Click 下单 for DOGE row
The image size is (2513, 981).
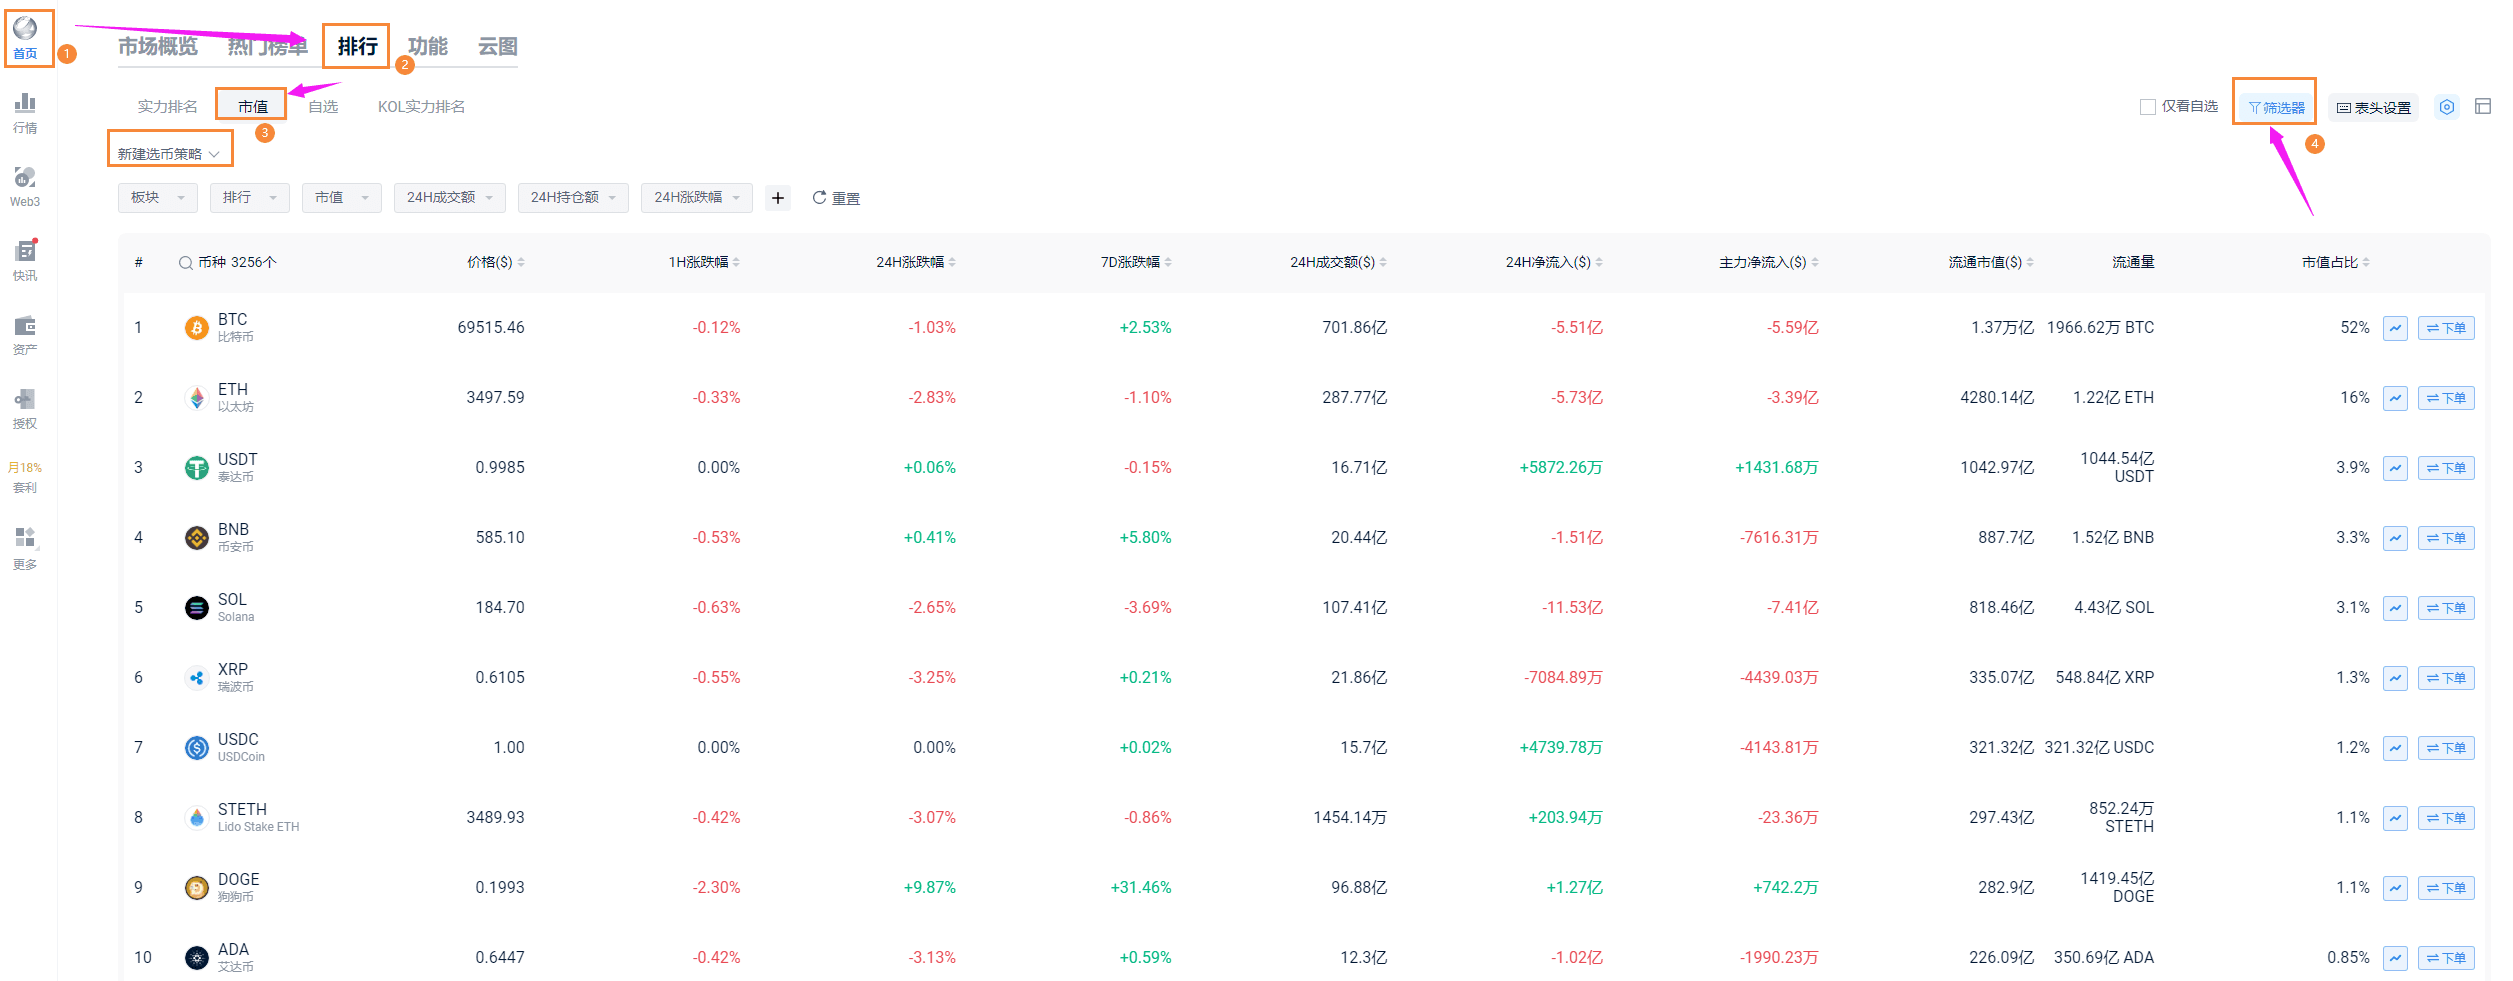[2446, 888]
